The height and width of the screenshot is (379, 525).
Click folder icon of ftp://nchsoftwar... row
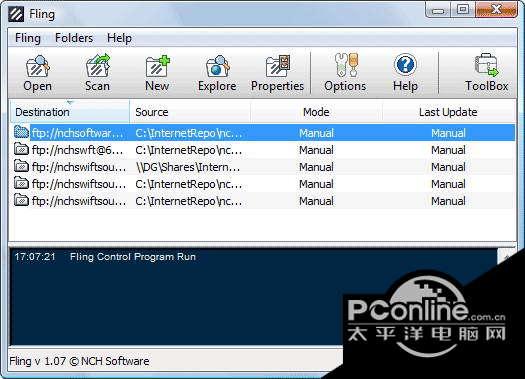pyautogui.click(x=21, y=132)
